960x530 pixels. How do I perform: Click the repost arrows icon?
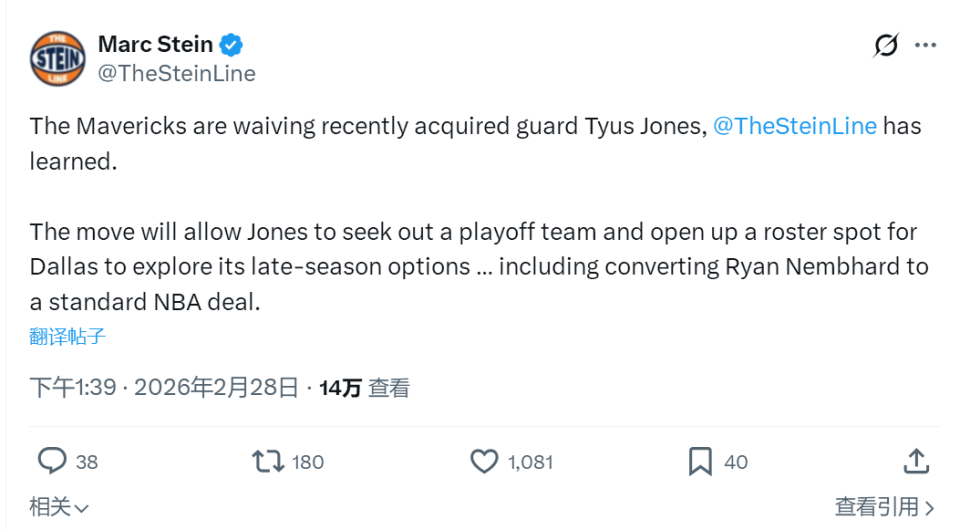coord(267,461)
